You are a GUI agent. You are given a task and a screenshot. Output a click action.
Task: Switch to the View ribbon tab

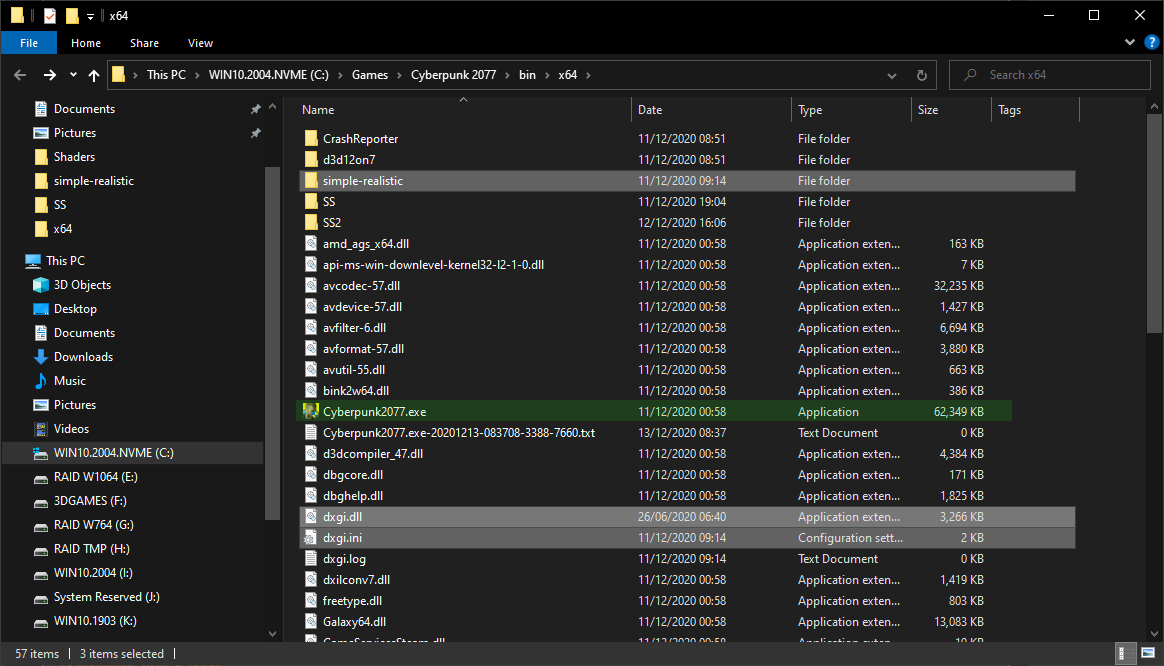click(x=200, y=43)
